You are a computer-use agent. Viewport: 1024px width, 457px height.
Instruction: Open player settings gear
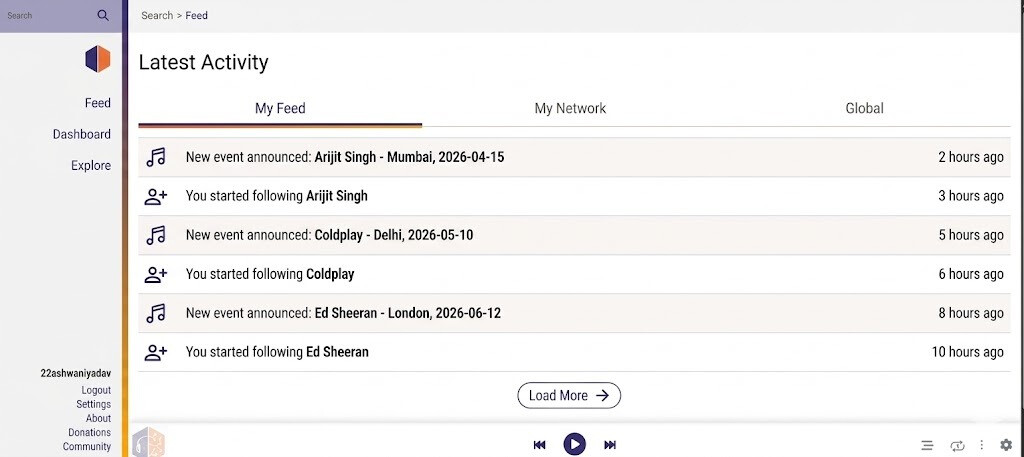(1006, 445)
